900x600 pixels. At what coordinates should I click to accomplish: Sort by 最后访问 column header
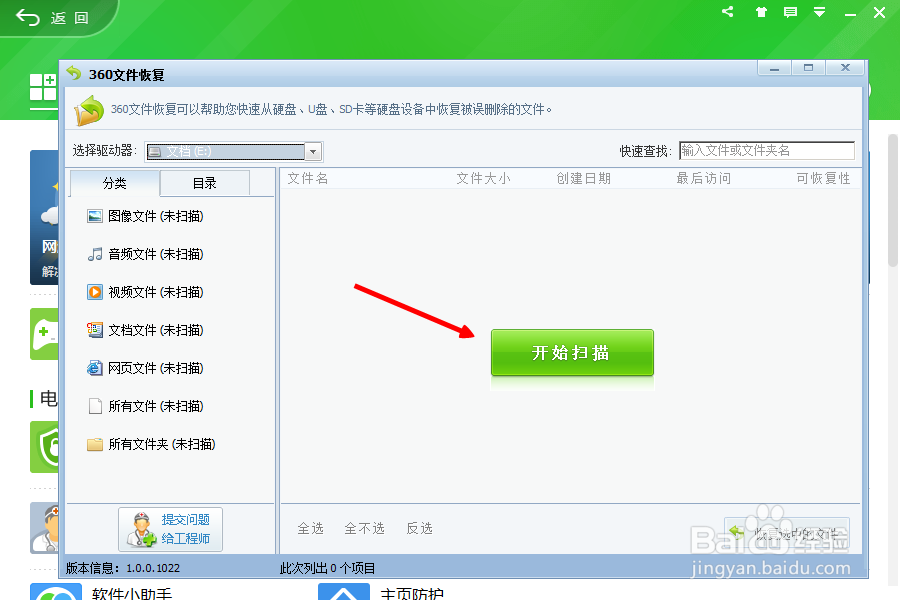click(x=704, y=179)
